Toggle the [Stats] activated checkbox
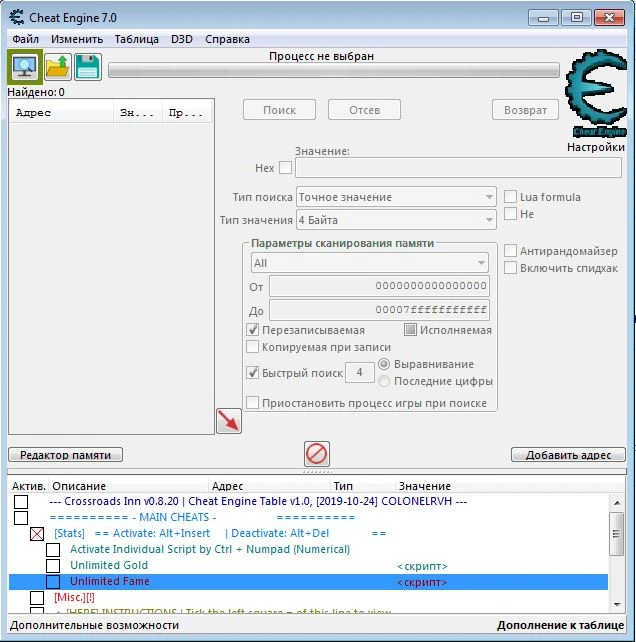Viewport: 636px width, 642px height. 37,533
